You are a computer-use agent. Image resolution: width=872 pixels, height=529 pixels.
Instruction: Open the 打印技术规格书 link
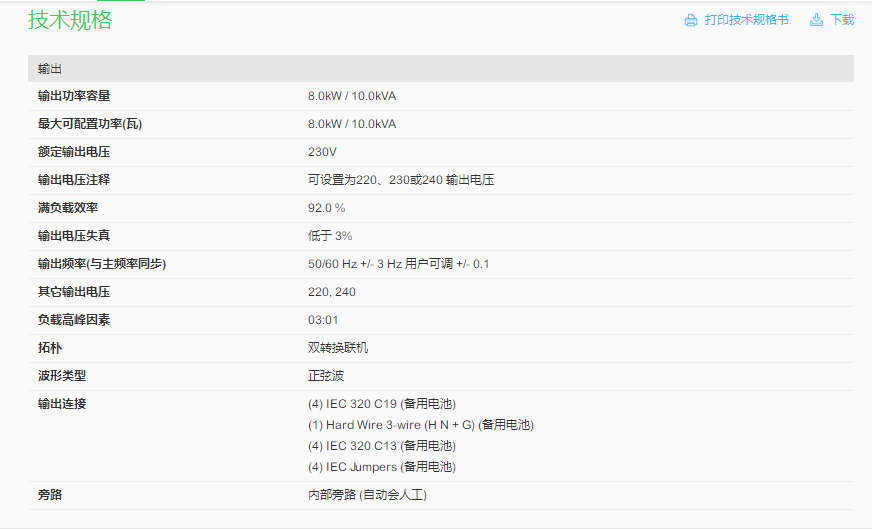[746, 20]
